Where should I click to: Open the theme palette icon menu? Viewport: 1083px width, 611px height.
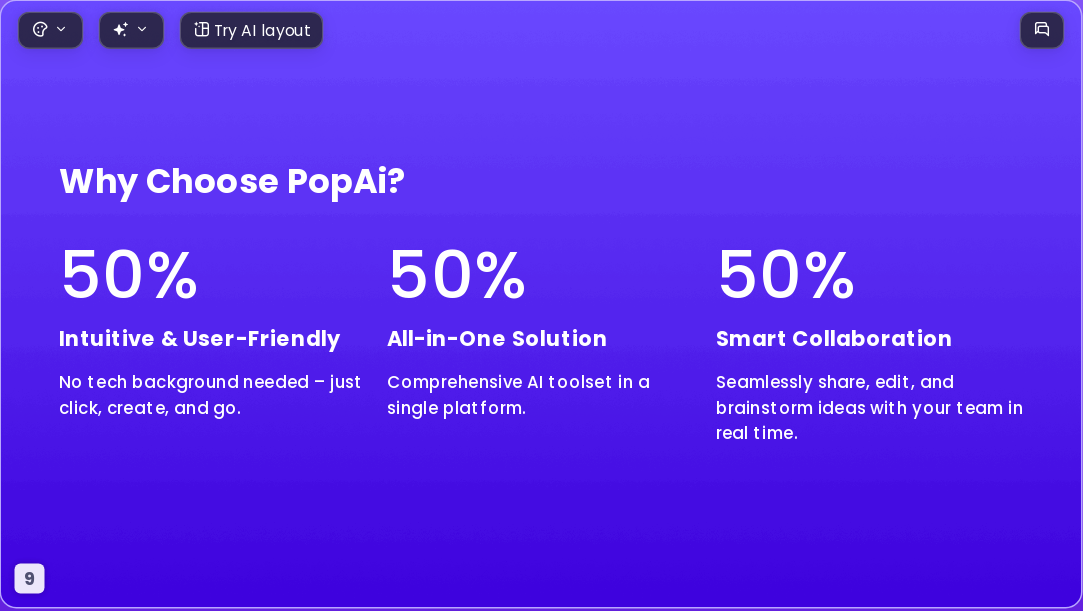pyautogui.click(x=40, y=30)
